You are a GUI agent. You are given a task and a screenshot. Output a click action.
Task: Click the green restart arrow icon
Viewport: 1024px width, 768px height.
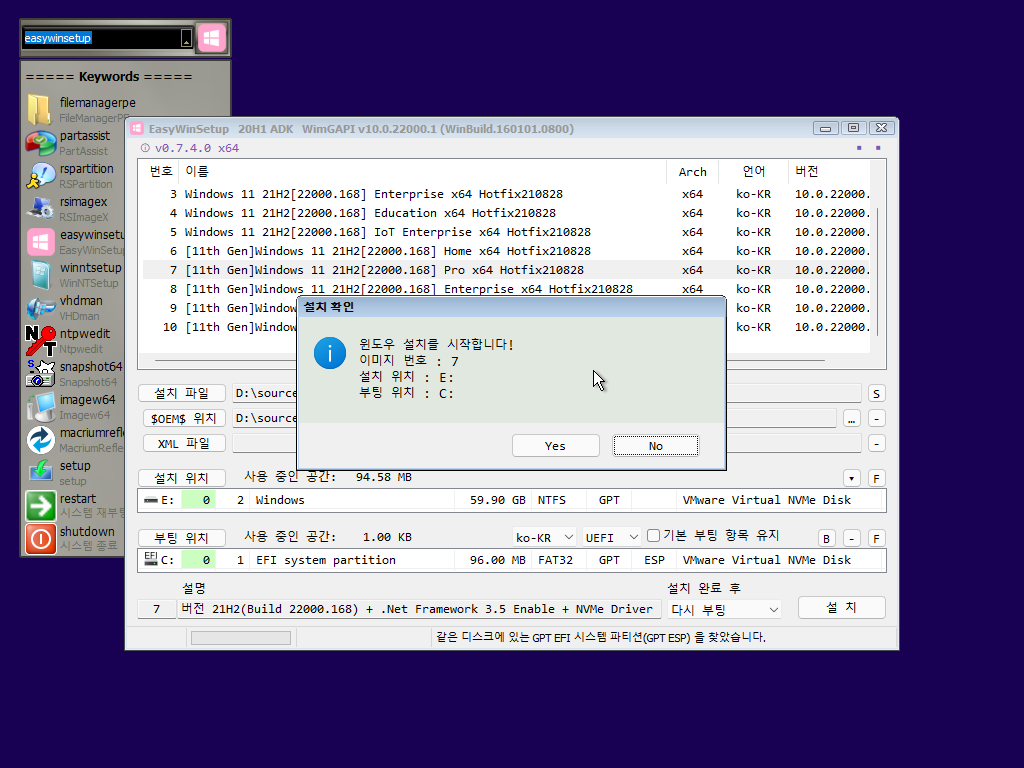point(40,505)
